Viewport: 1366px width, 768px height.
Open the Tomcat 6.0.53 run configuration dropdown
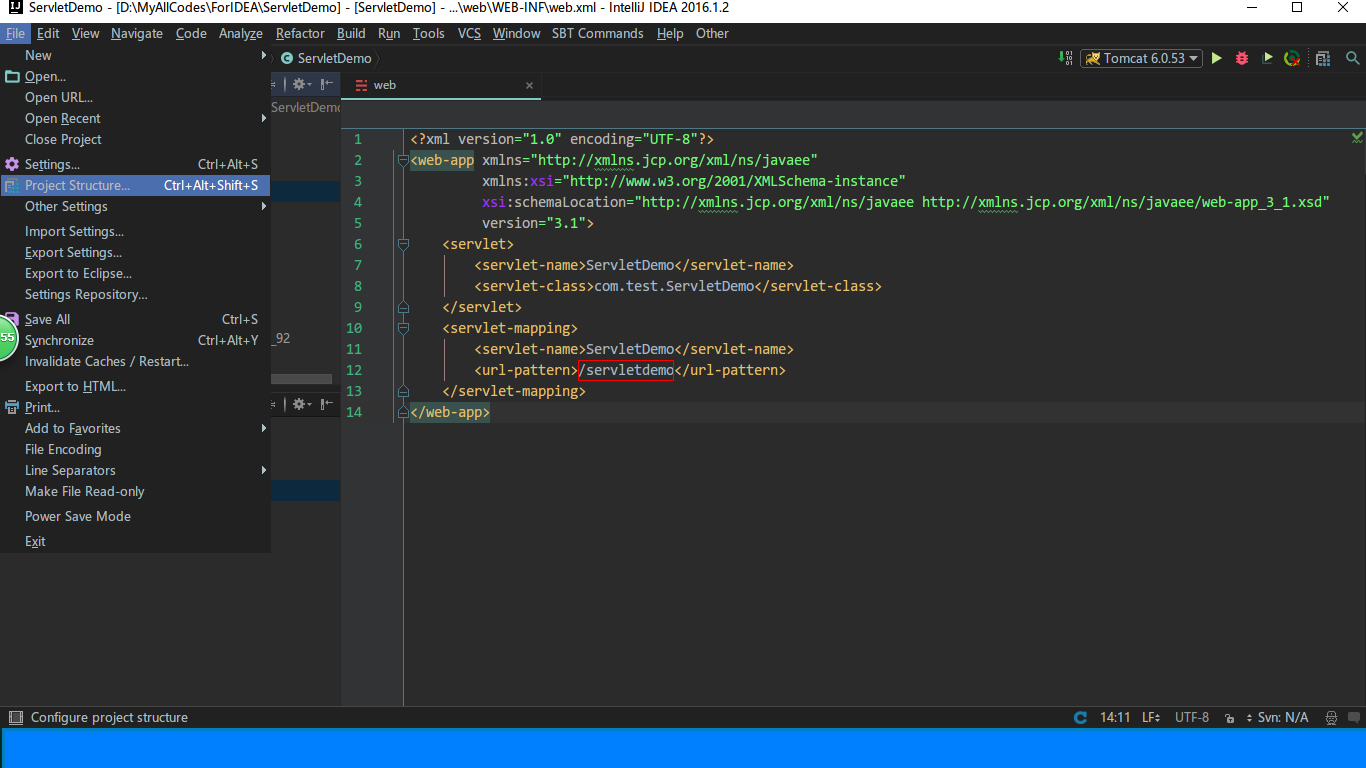click(x=1141, y=58)
